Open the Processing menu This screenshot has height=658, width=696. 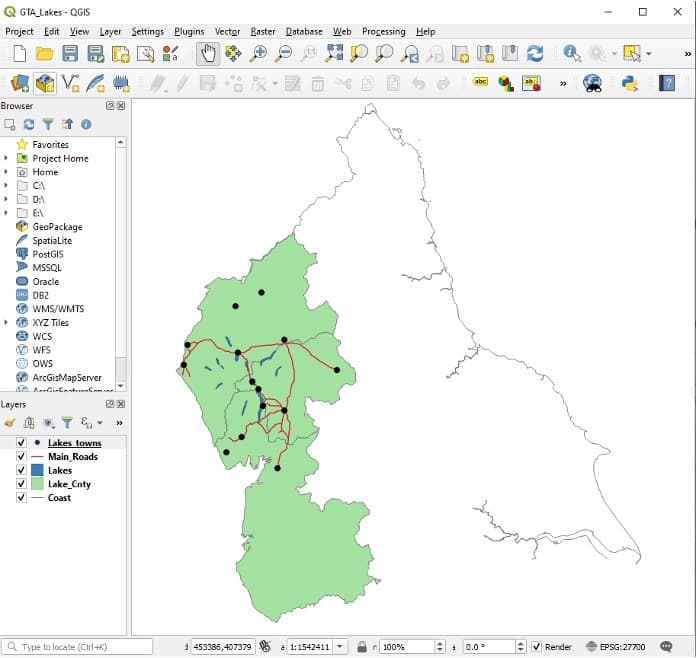(x=384, y=31)
